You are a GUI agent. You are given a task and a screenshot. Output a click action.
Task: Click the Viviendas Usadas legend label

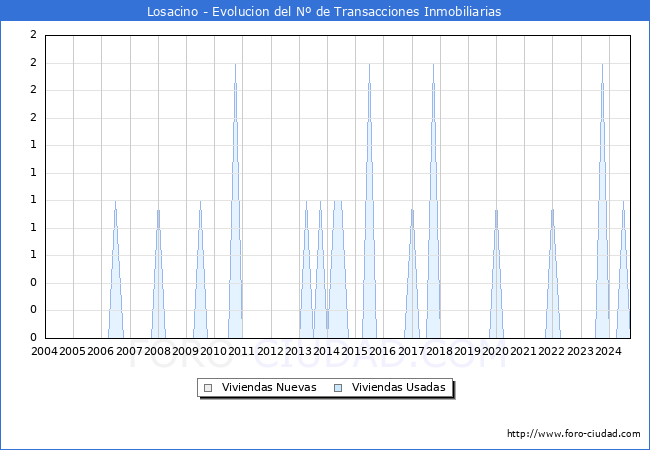click(399, 387)
